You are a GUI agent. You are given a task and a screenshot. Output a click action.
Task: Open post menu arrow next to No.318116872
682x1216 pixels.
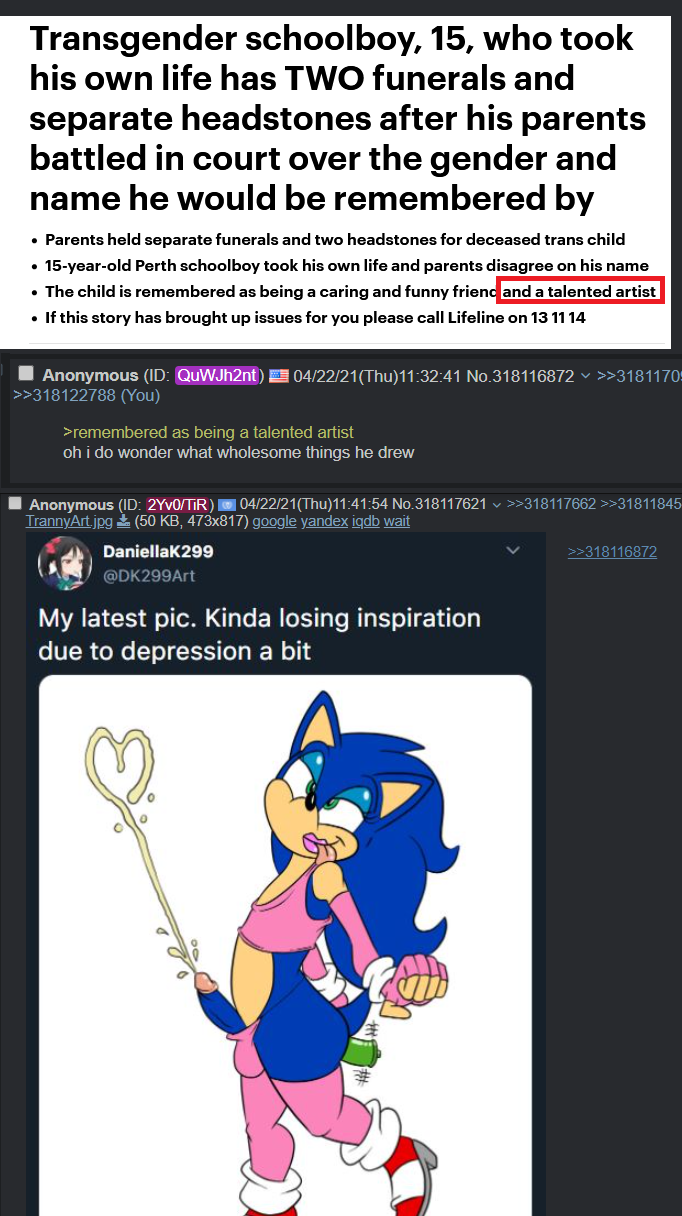coord(585,376)
